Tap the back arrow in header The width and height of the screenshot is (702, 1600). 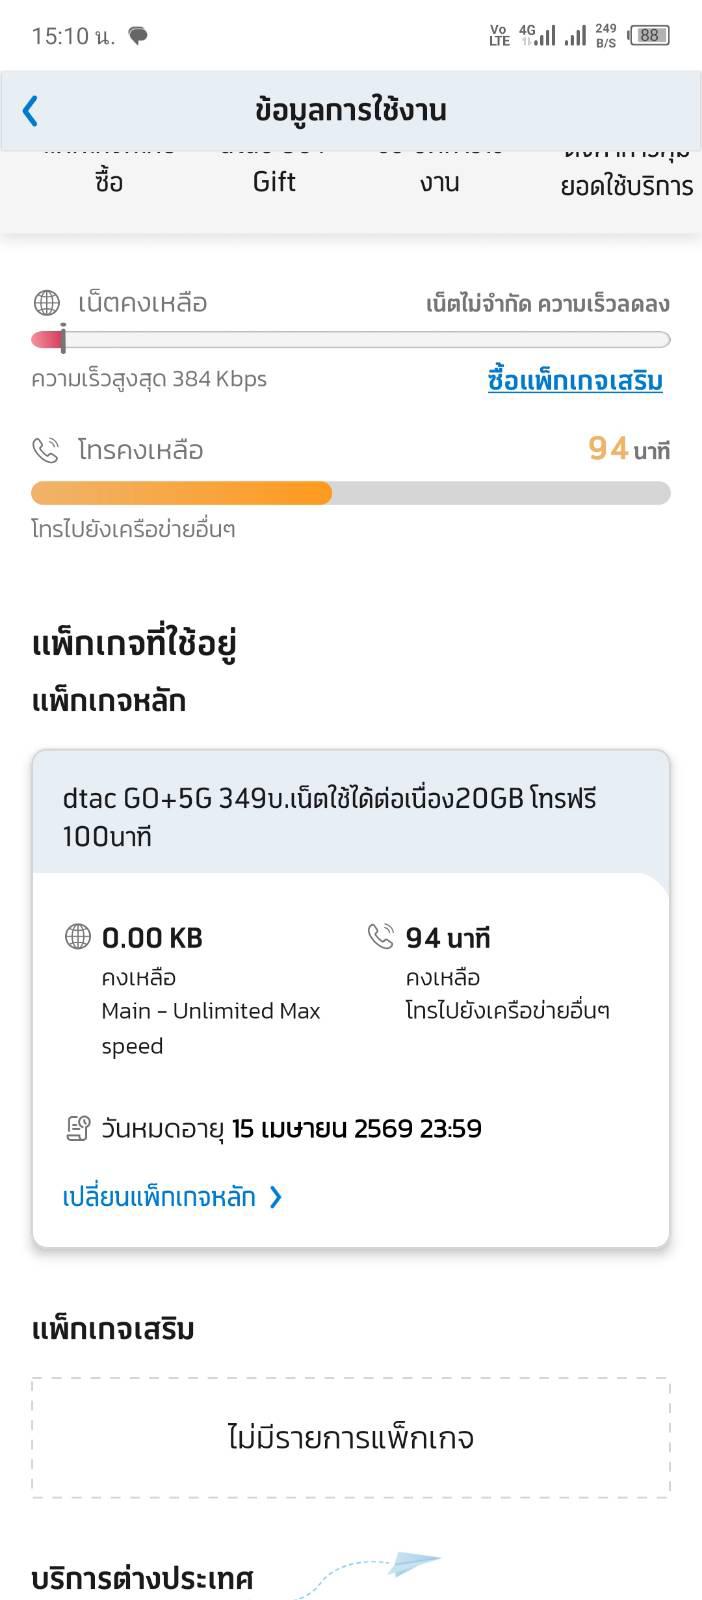[x=31, y=110]
